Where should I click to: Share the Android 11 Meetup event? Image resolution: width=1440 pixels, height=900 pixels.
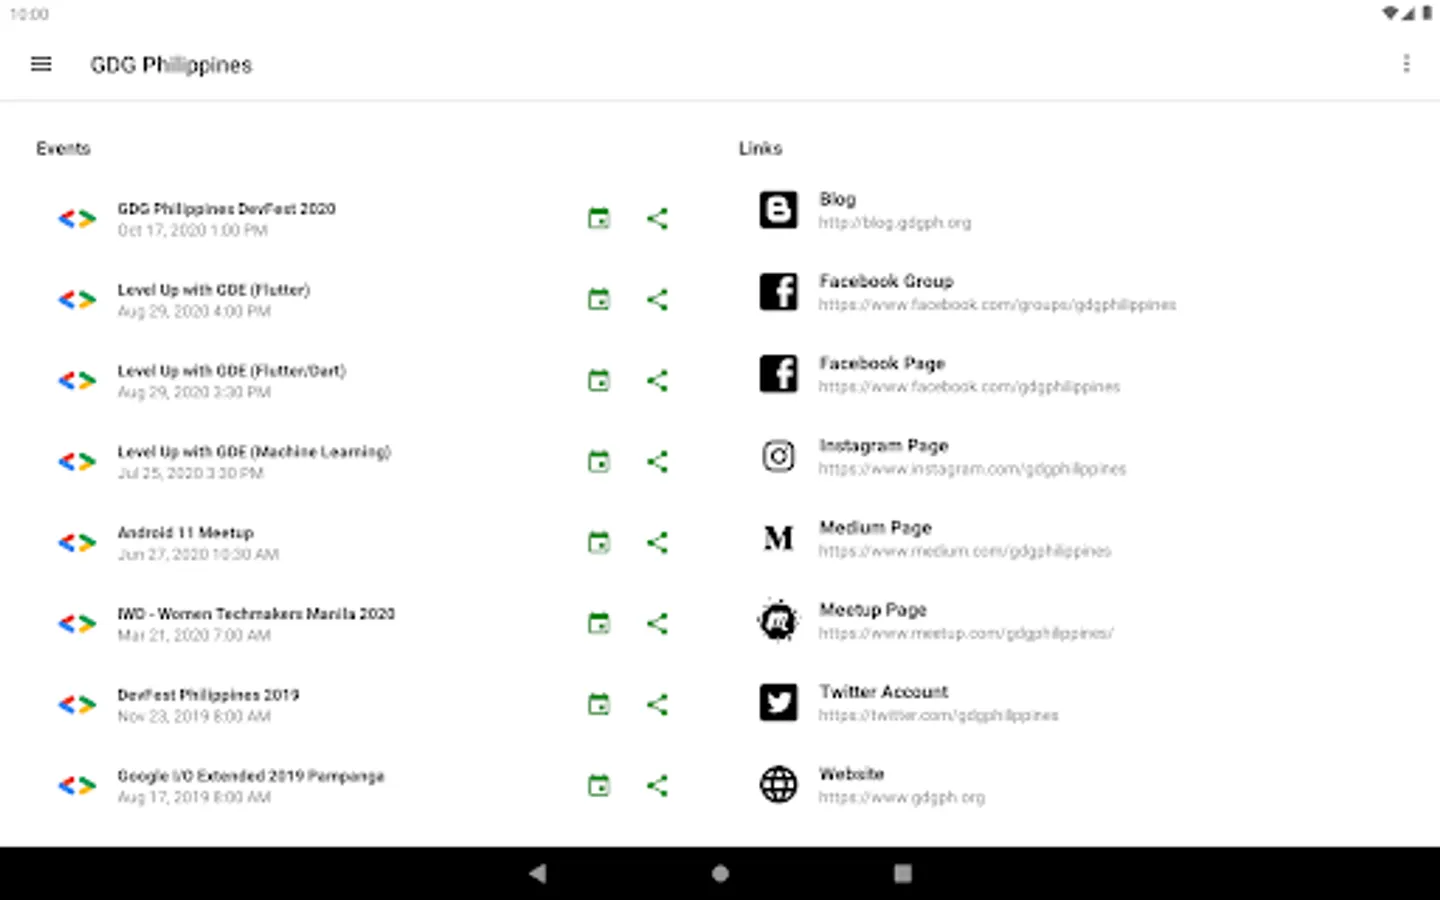(x=657, y=542)
